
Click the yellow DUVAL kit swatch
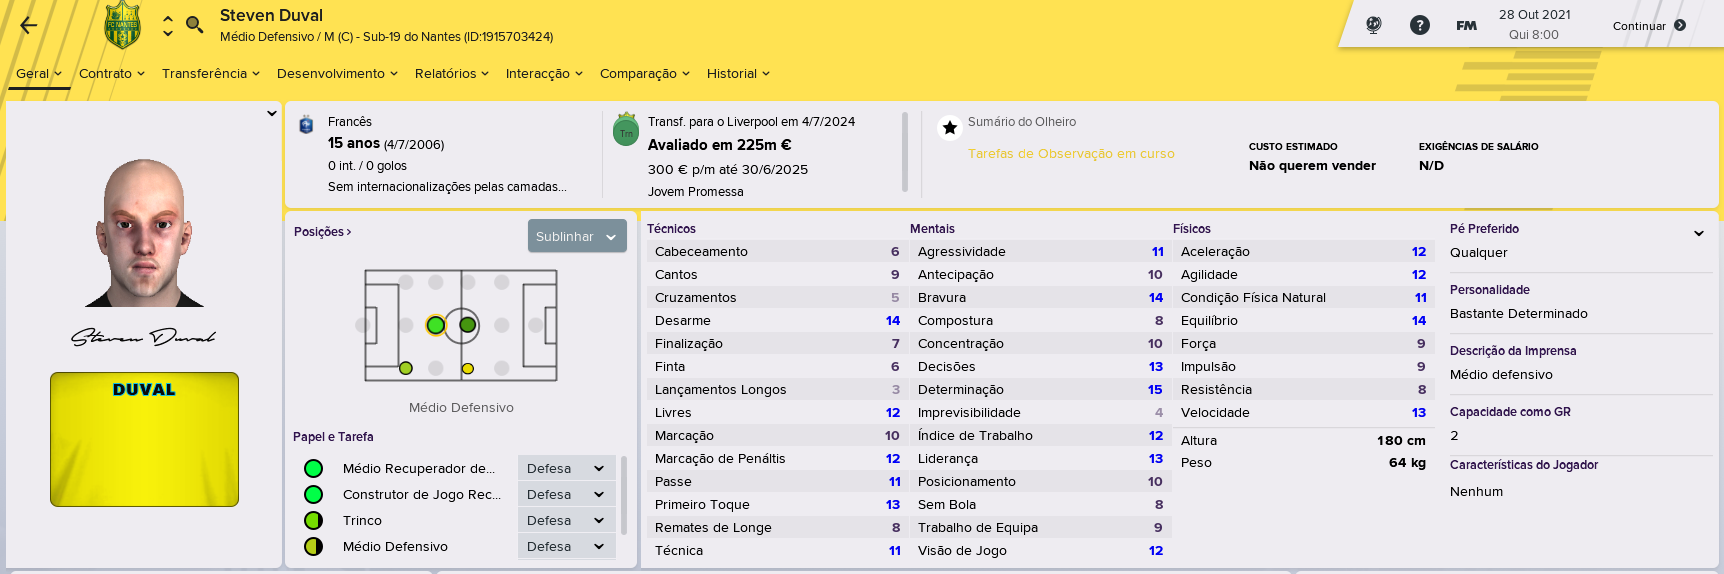tap(144, 439)
